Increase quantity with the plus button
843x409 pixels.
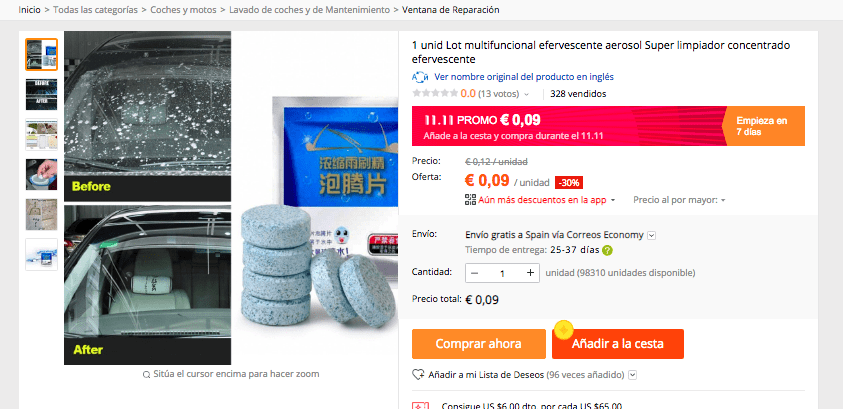click(x=530, y=273)
